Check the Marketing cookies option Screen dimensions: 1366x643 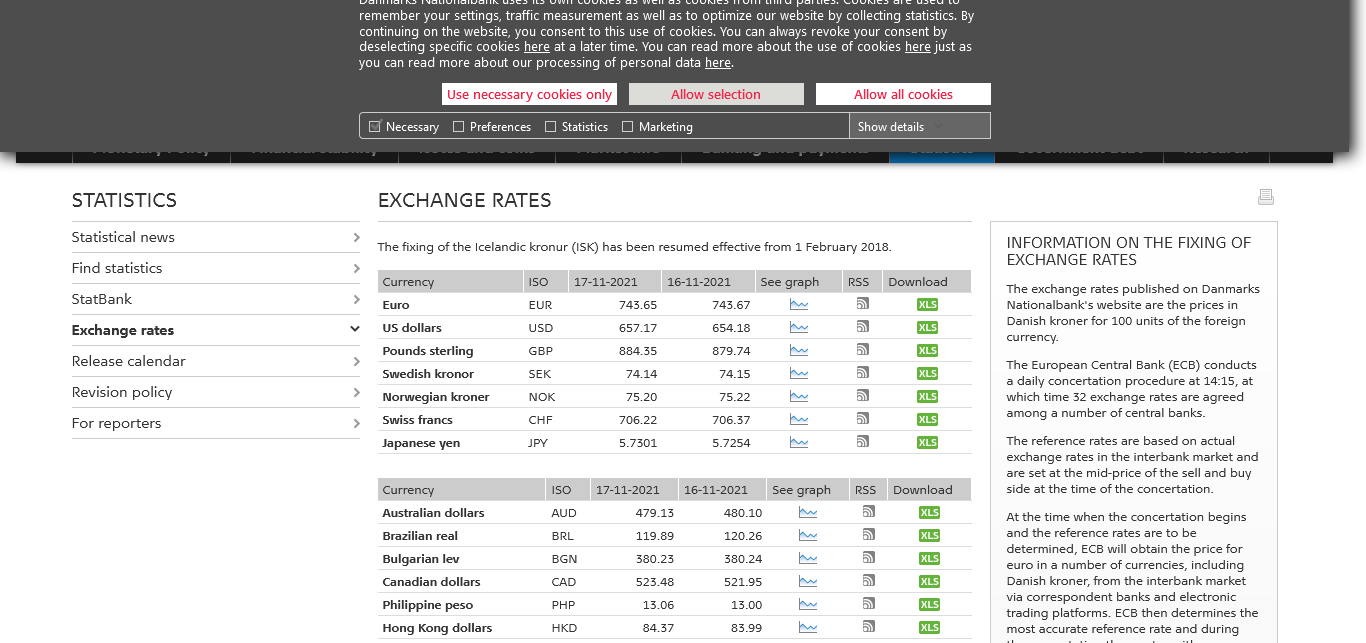click(x=628, y=127)
